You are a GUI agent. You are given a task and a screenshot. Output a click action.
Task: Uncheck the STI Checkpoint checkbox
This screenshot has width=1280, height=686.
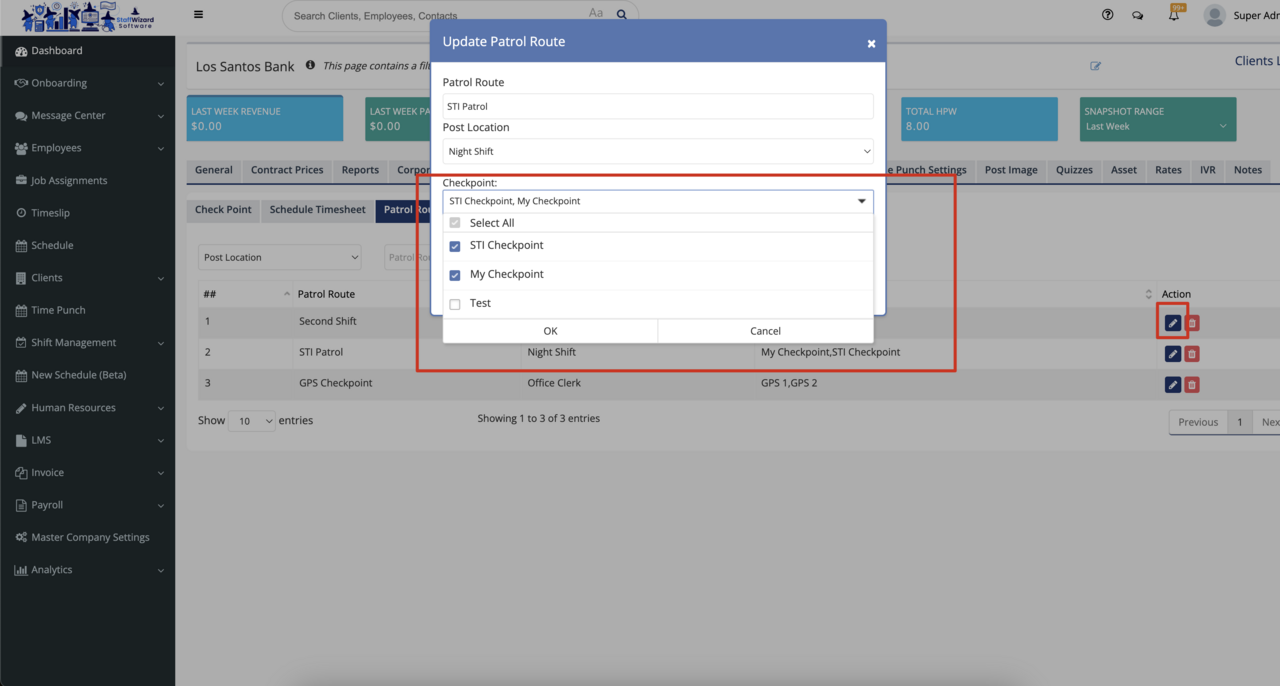pyautogui.click(x=455, y=246)
